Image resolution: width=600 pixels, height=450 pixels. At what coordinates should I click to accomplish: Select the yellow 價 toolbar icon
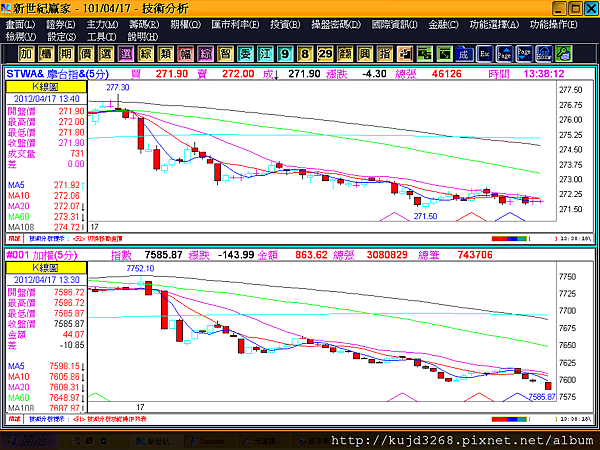(86, 54)
